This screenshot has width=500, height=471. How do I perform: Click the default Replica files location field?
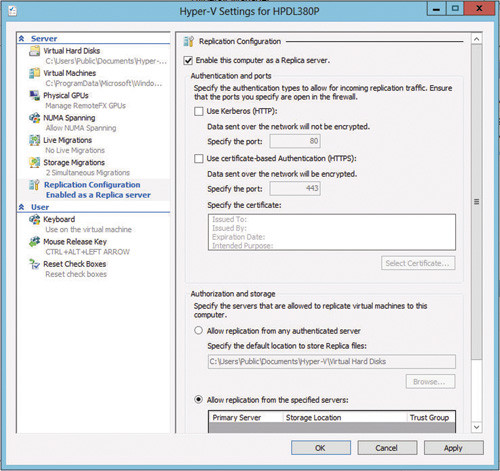pyautogui.click(x=332, y=362)
